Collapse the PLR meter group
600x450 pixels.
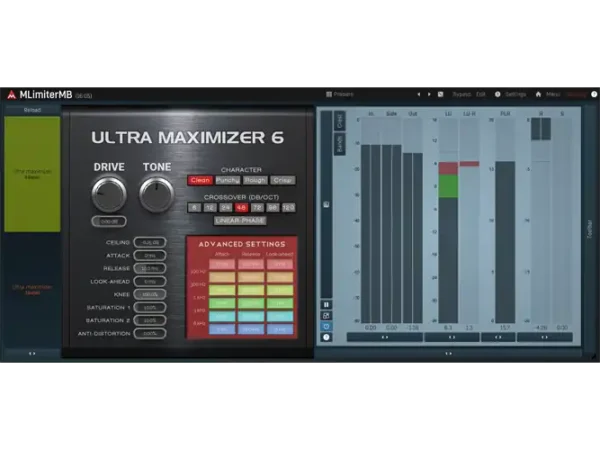(498, 337)
